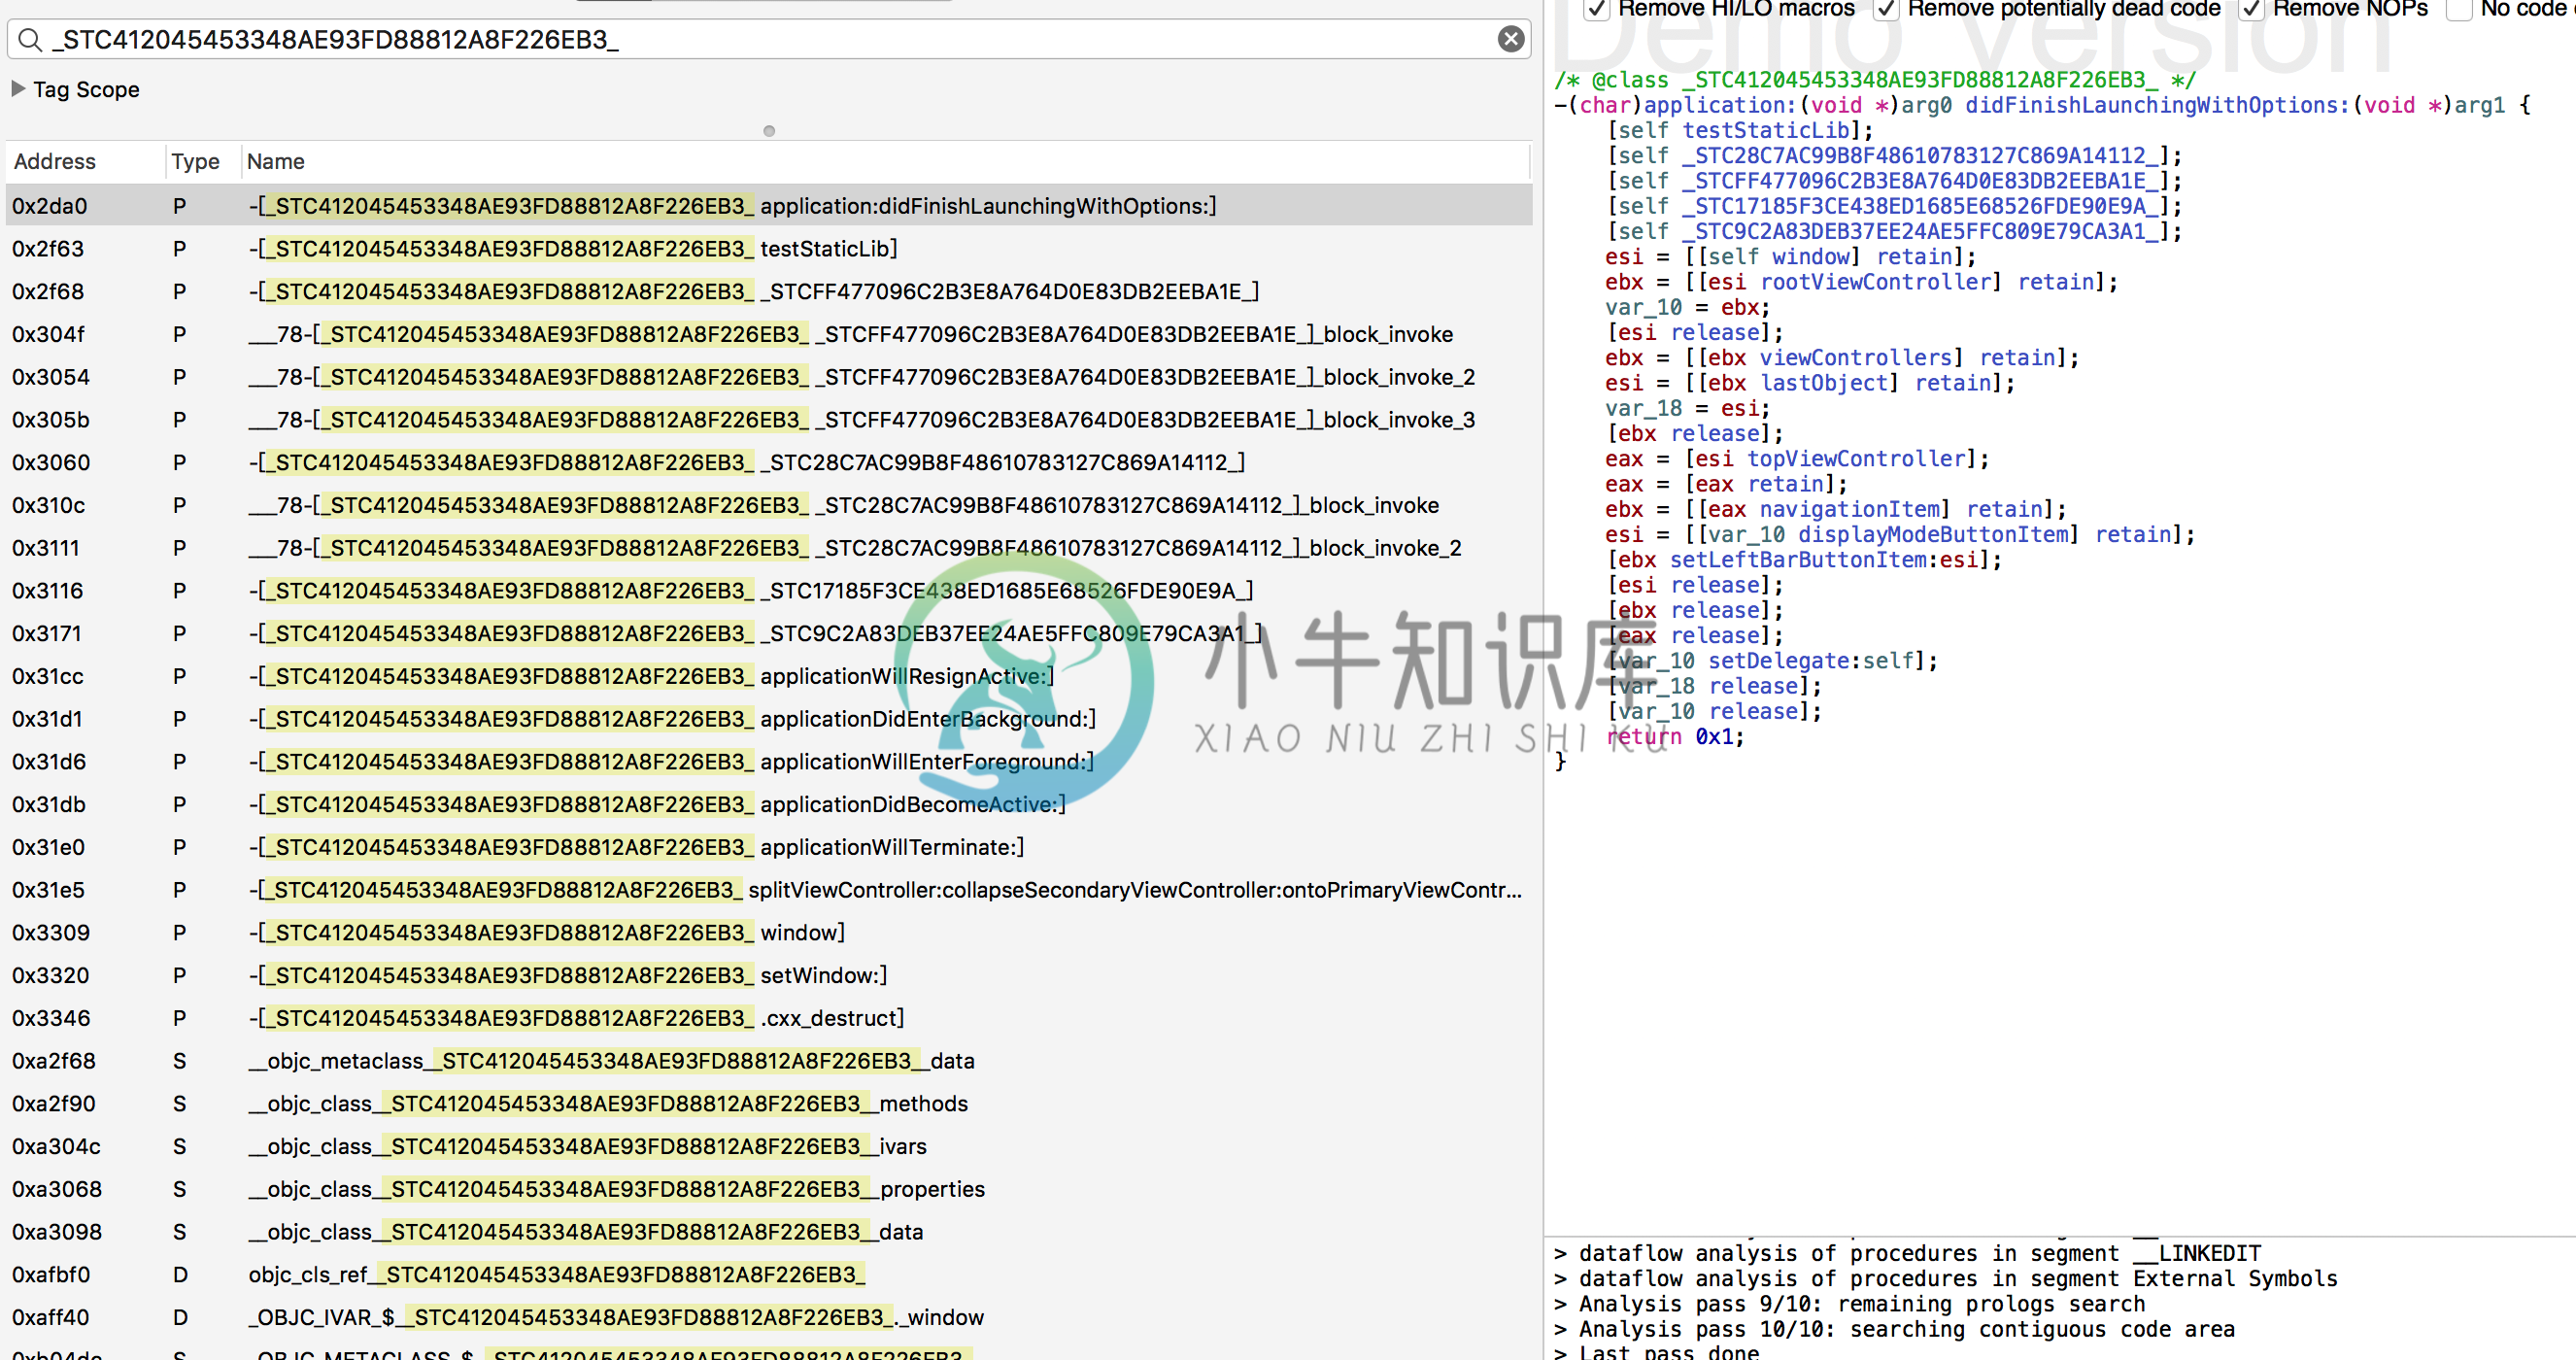Select applicationDidBecomeActive: row
Screen dimensions: 2576x1360
point(768,805)
